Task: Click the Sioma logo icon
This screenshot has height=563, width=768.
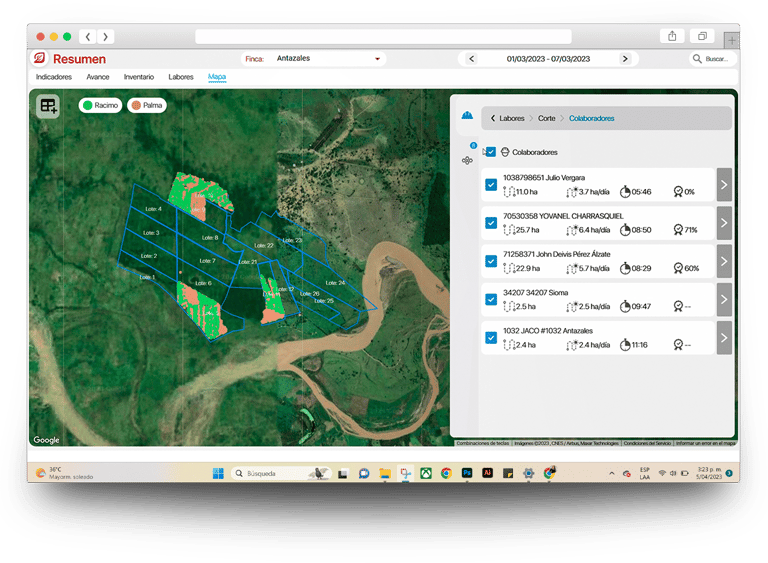Action: coord(41,59)
